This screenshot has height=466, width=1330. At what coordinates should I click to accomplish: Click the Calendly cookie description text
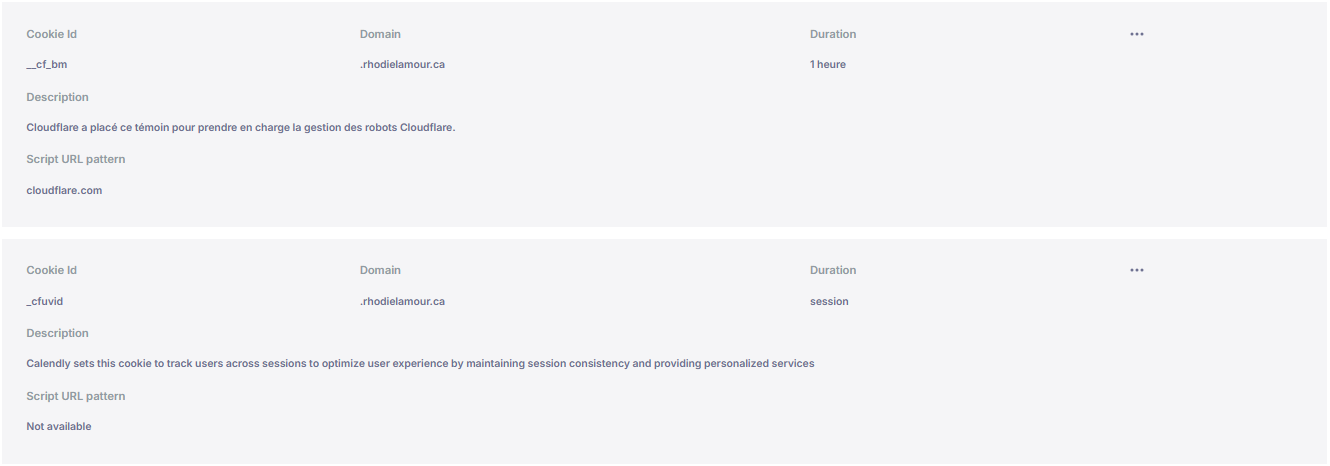coord(420,363)
